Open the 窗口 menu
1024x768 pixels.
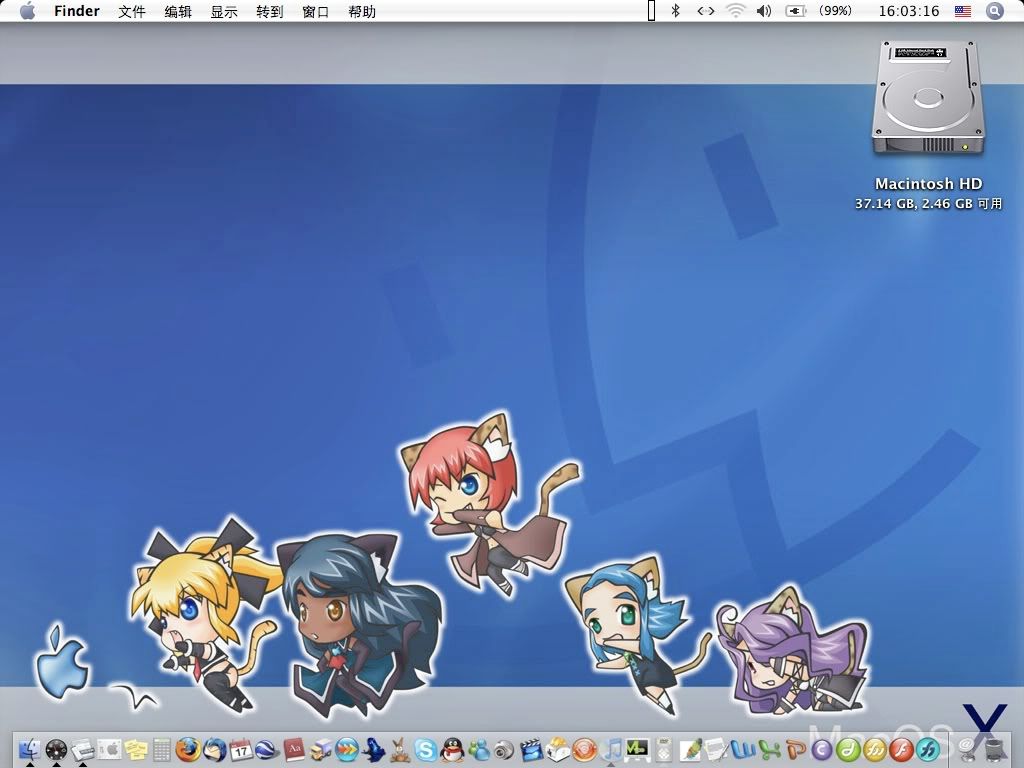(316, 11)
